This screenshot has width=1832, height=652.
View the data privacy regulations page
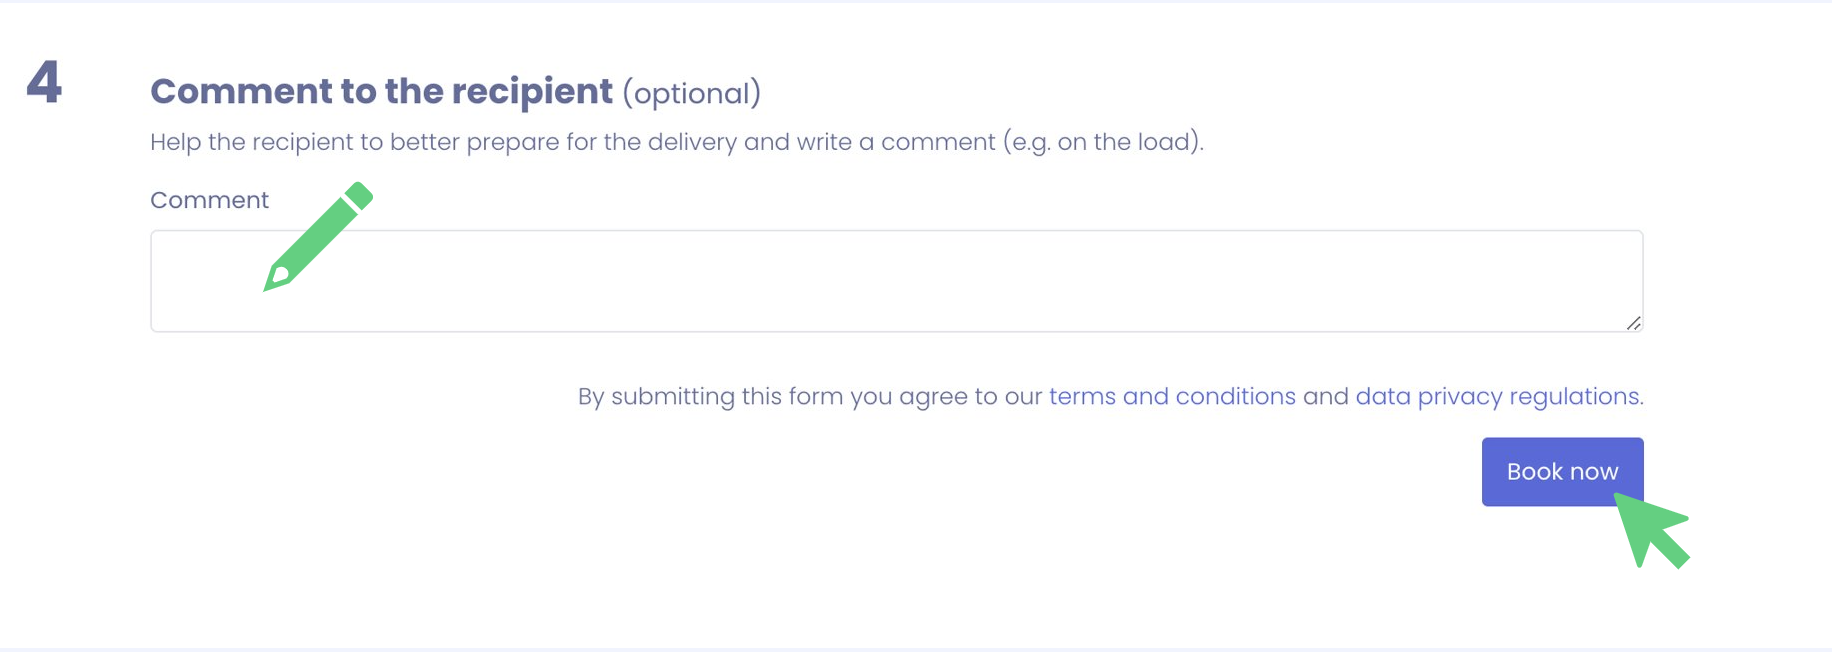pos(1497,396)
